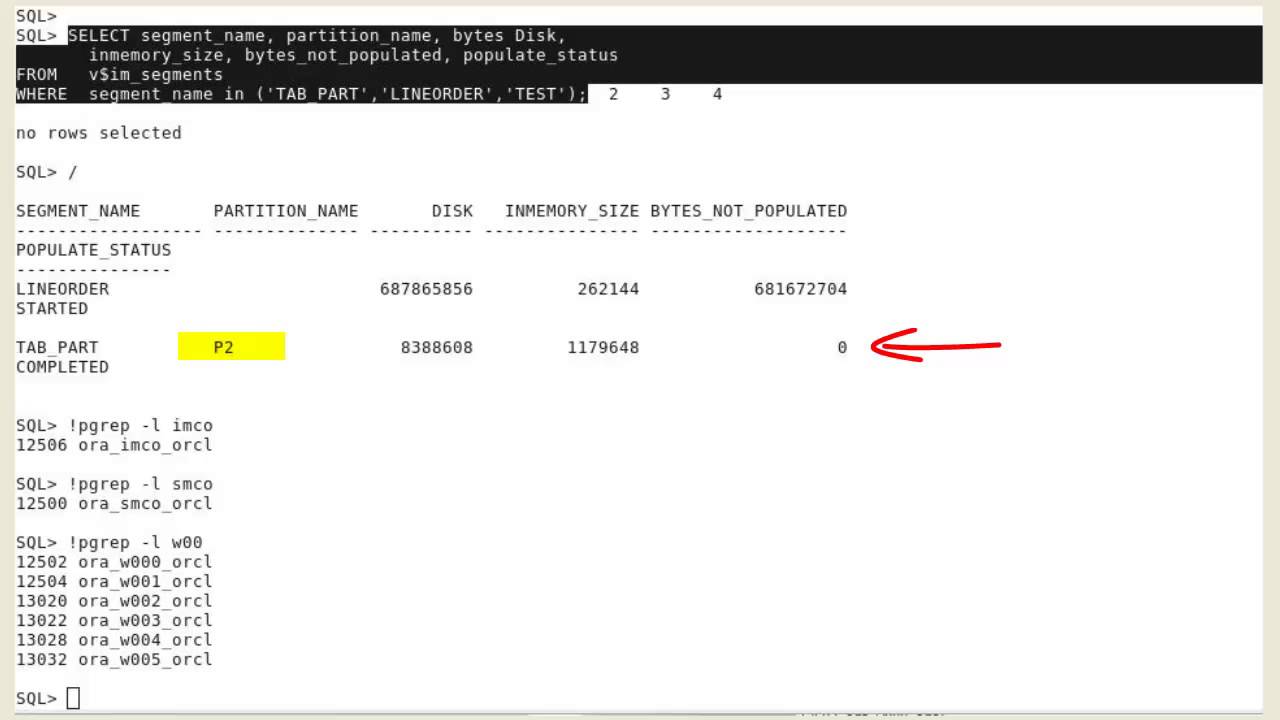The image size is (1280, 720).
Task: Click the 'no rows selected' message
Action: pyautogui.click(x=99, y=133)
